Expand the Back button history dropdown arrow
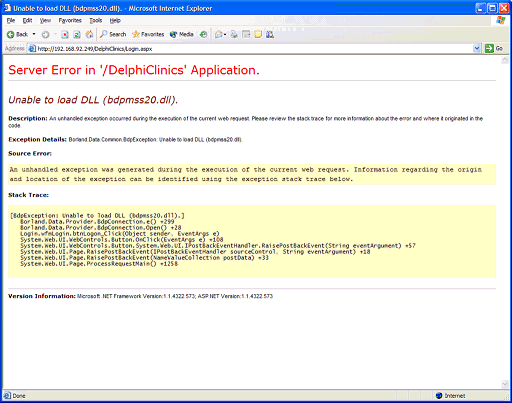The width and height of the screenshot is (512, 403). (x=34, y=34)
